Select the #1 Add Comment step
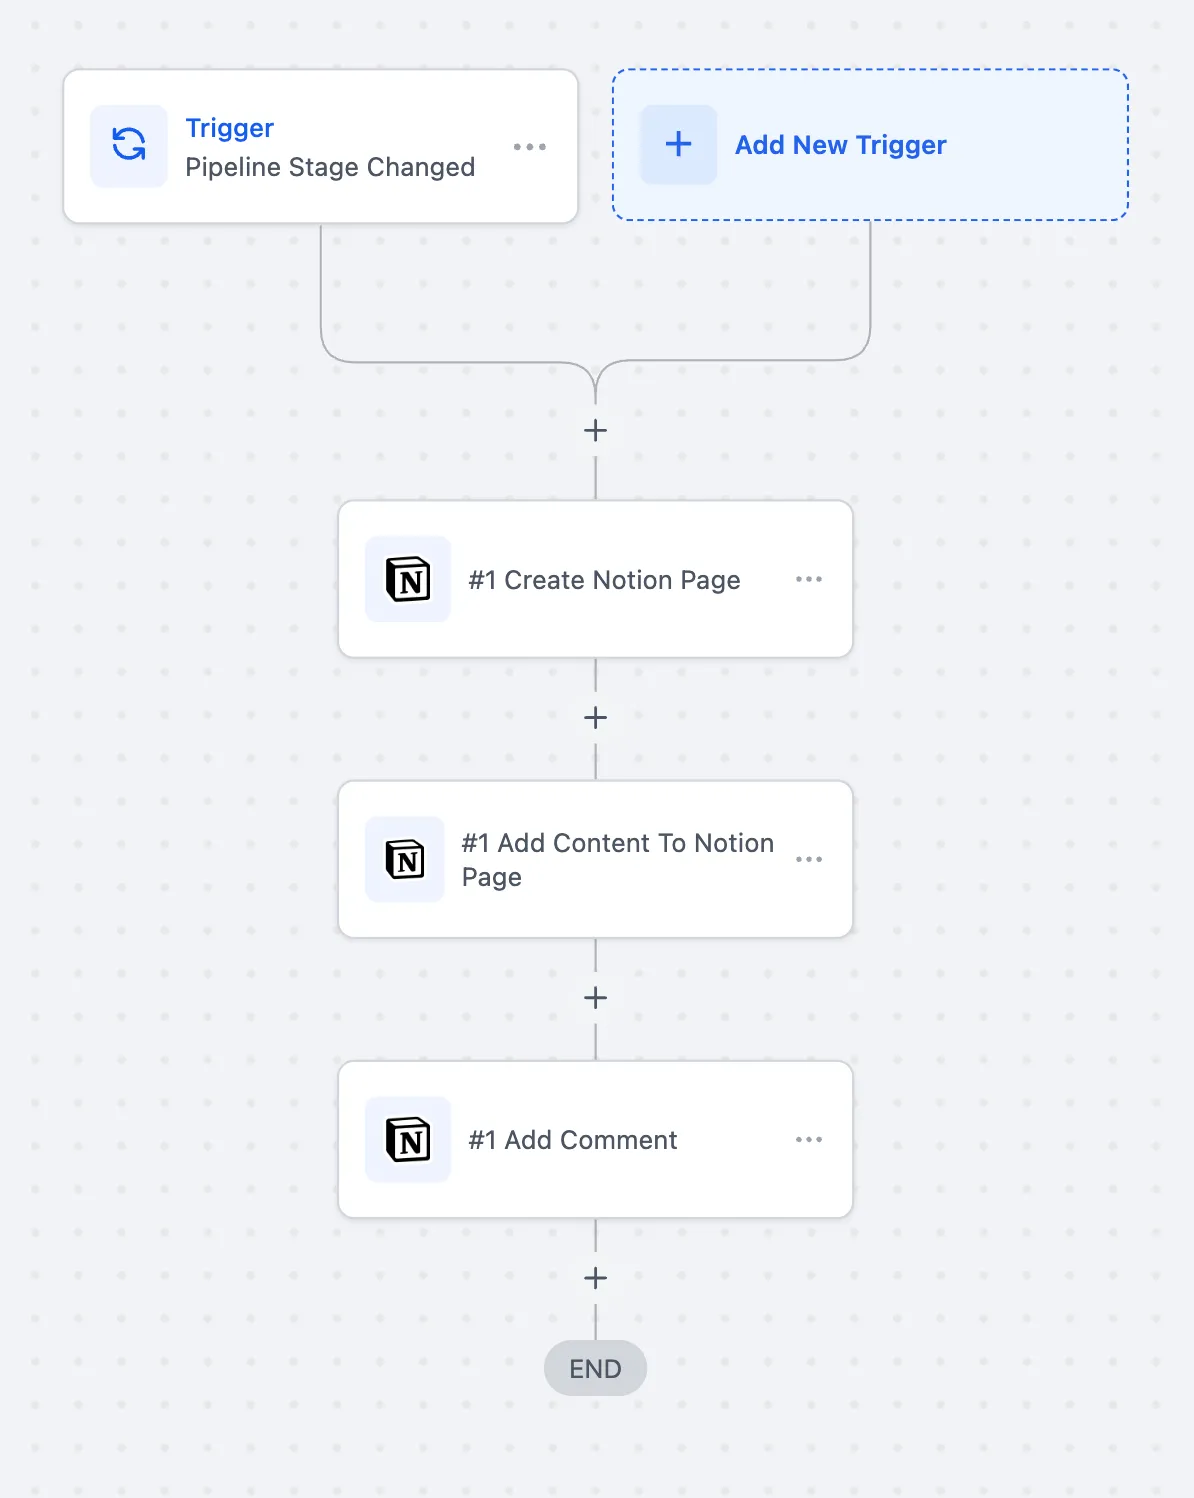The image size is (1194, 1498). 596,1139
